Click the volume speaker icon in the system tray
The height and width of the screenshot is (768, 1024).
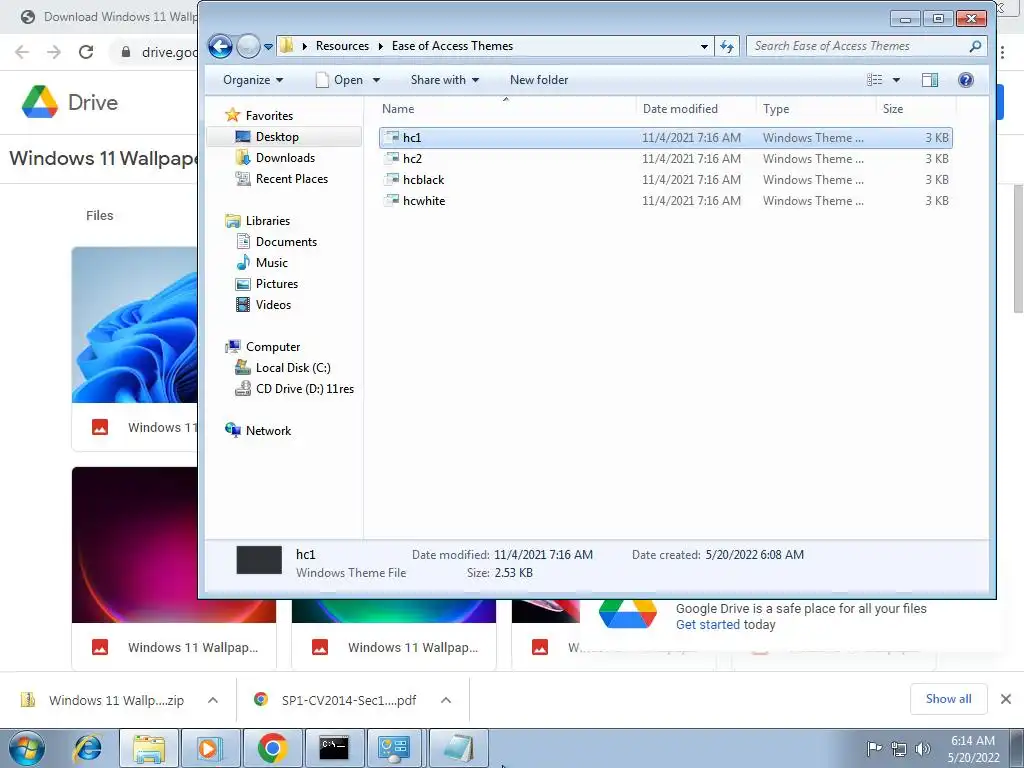coord(923,749)
